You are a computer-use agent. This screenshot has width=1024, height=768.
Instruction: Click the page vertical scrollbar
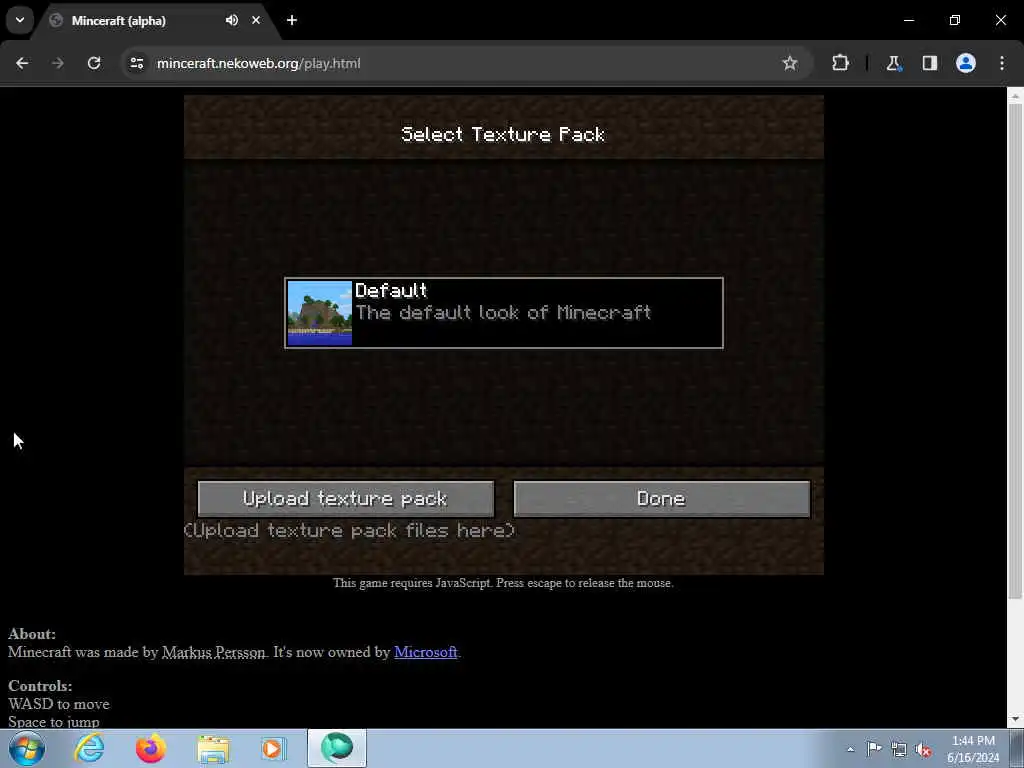point(1015,351)
